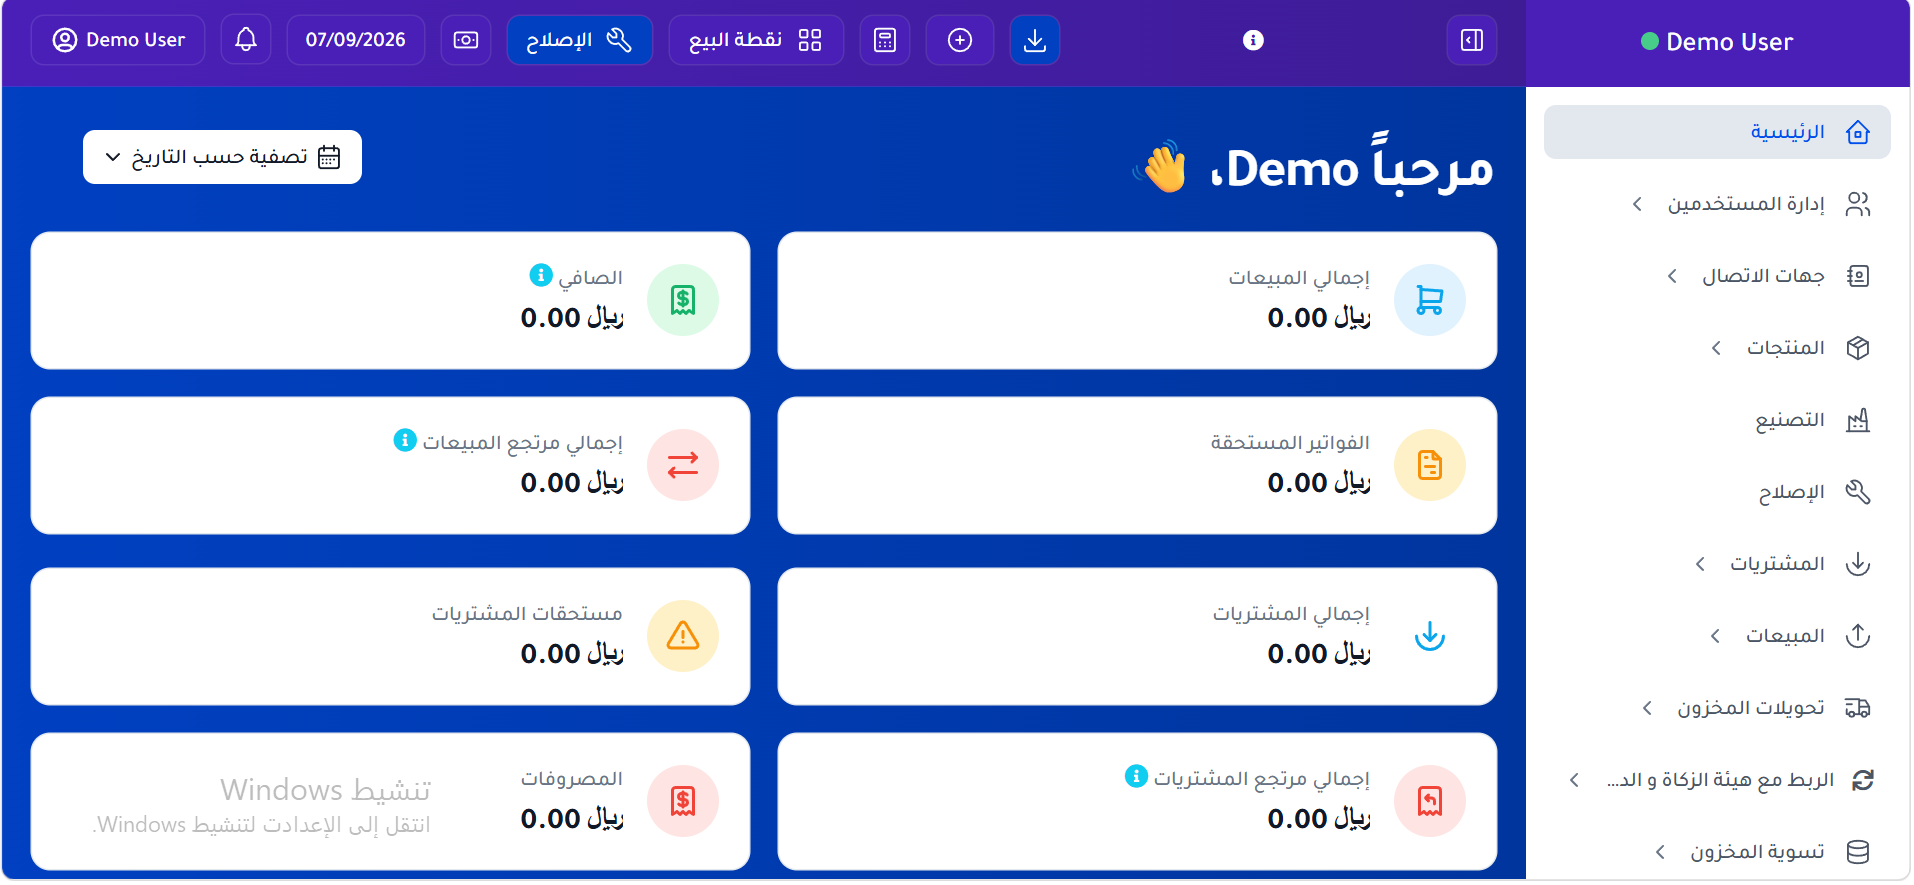Open الإصلاح repair button in top bar
This screenshot has height=885, width=1914.
580,40
